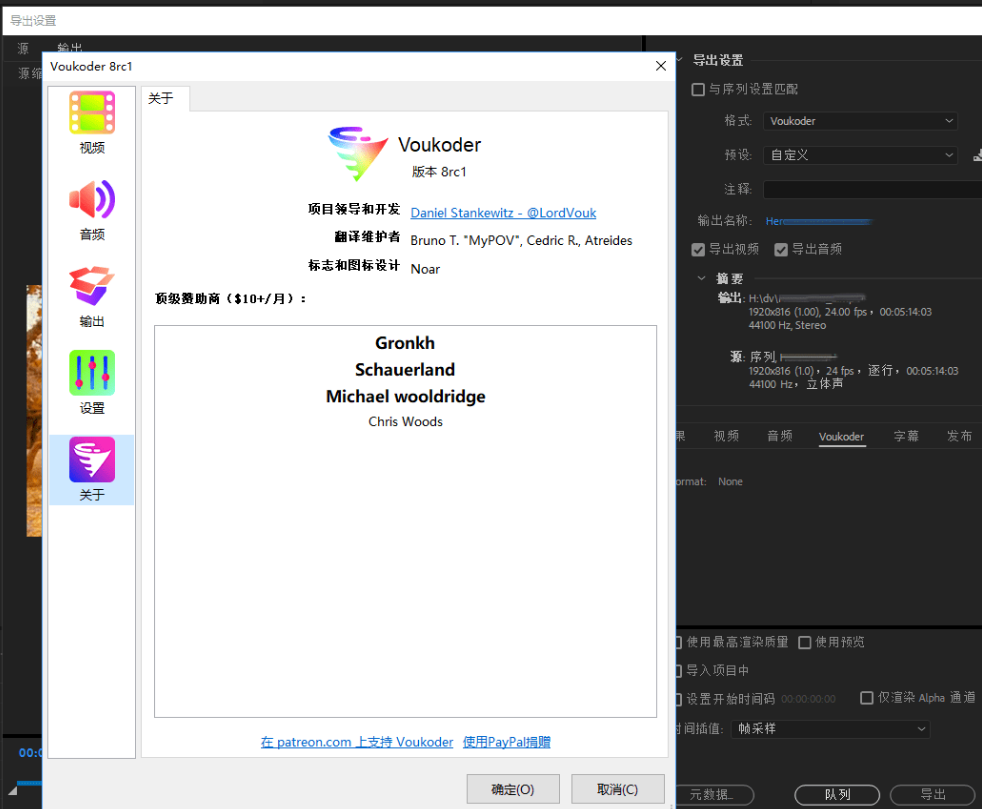Select the 源 tab in export window
The height and width of the screenshot is (809, 982).
[23, 48]
